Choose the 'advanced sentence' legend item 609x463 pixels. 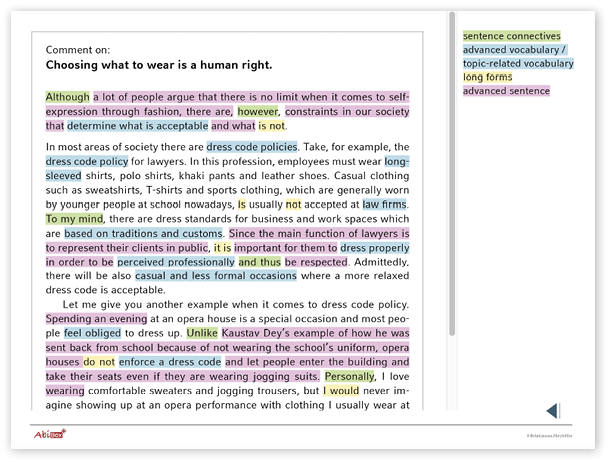click(x=506, y=91)
